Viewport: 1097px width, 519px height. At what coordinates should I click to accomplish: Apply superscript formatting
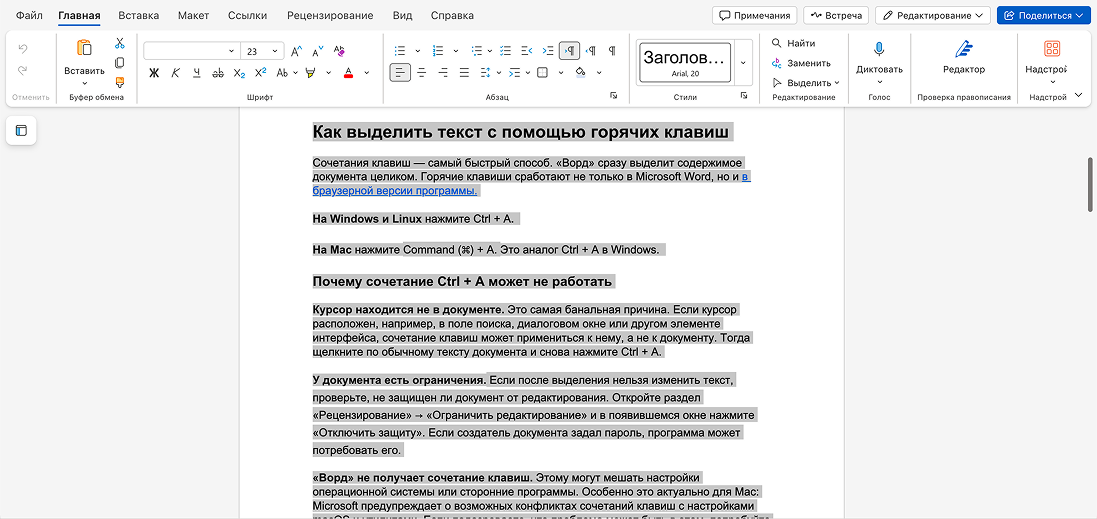(260, 72)
